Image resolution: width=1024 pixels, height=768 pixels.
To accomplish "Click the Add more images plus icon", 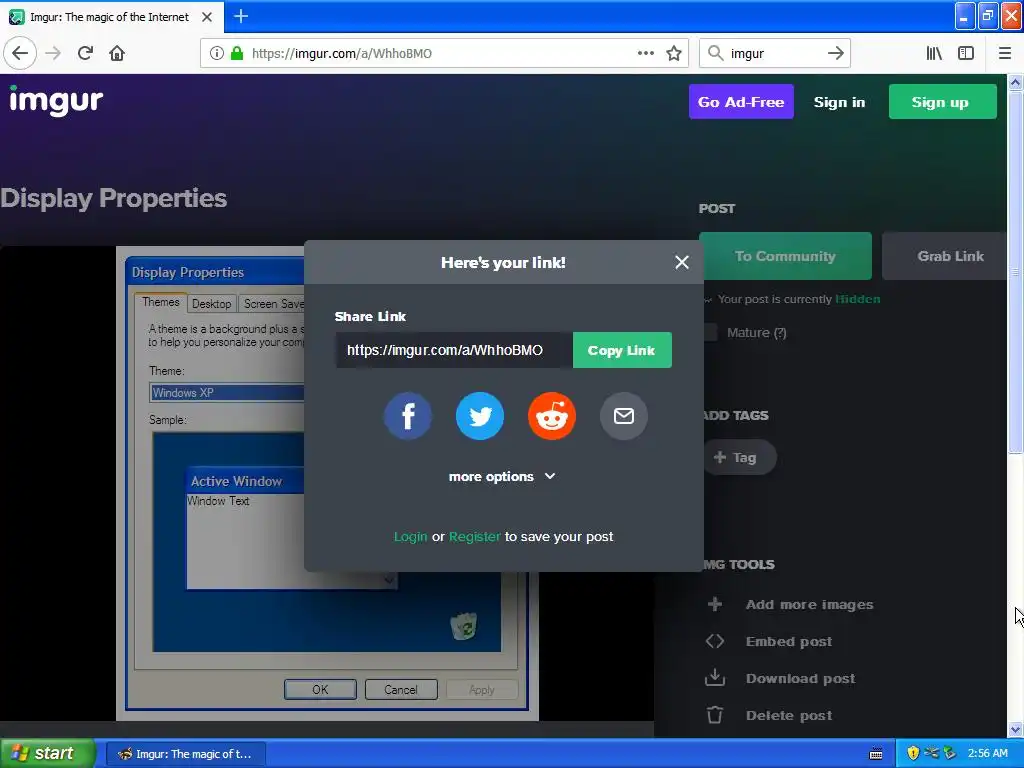I will click(715, 605).
